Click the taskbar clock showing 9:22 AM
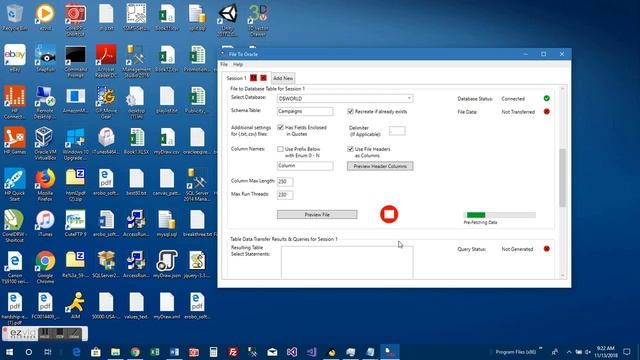This screenshot has width=640, height=360. tap(605, 351)
